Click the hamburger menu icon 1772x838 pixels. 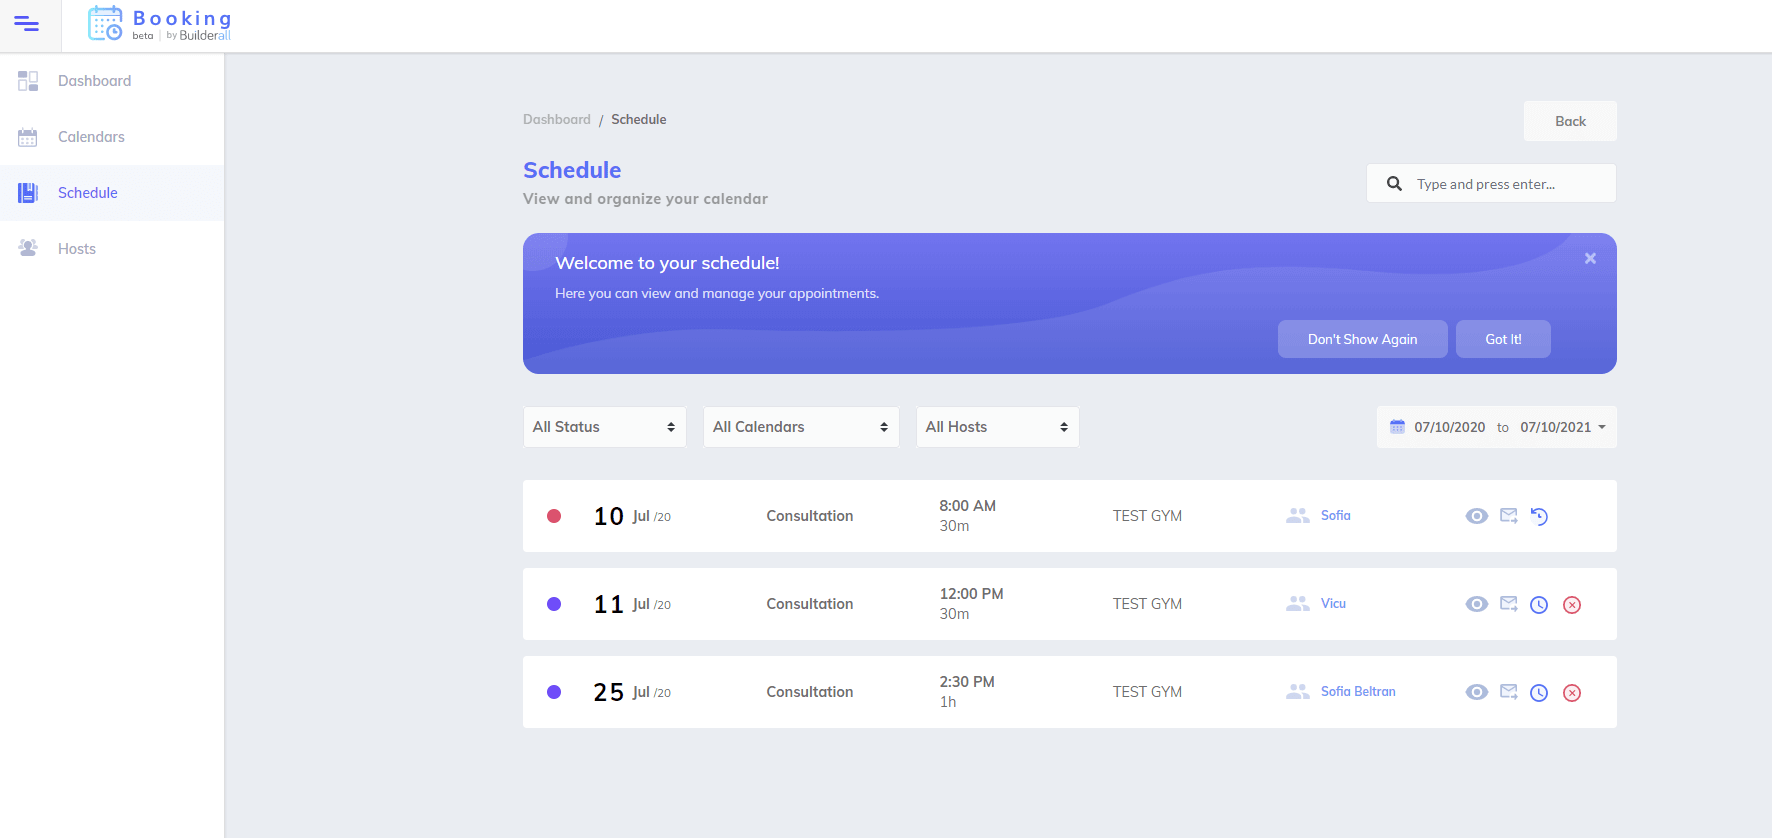point(27,24)
